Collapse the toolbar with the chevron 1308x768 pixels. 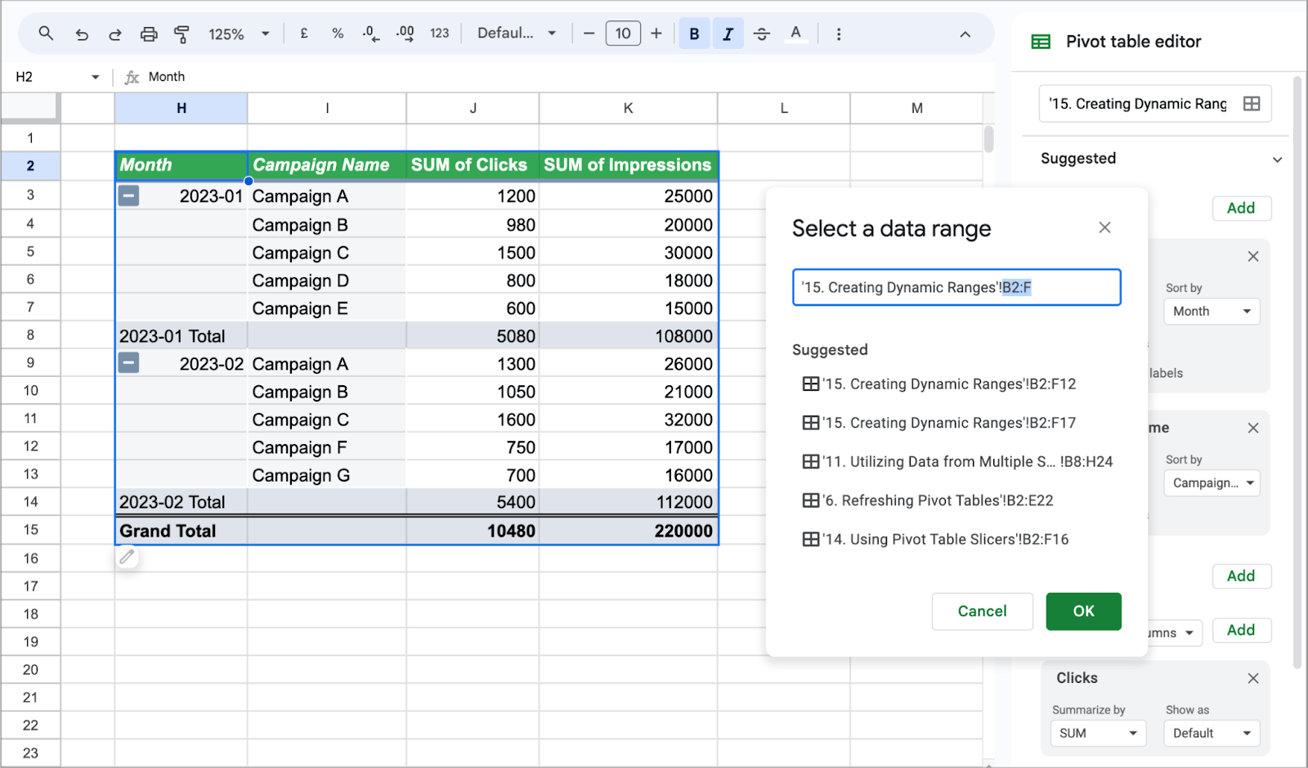click(x=965, y=34)
